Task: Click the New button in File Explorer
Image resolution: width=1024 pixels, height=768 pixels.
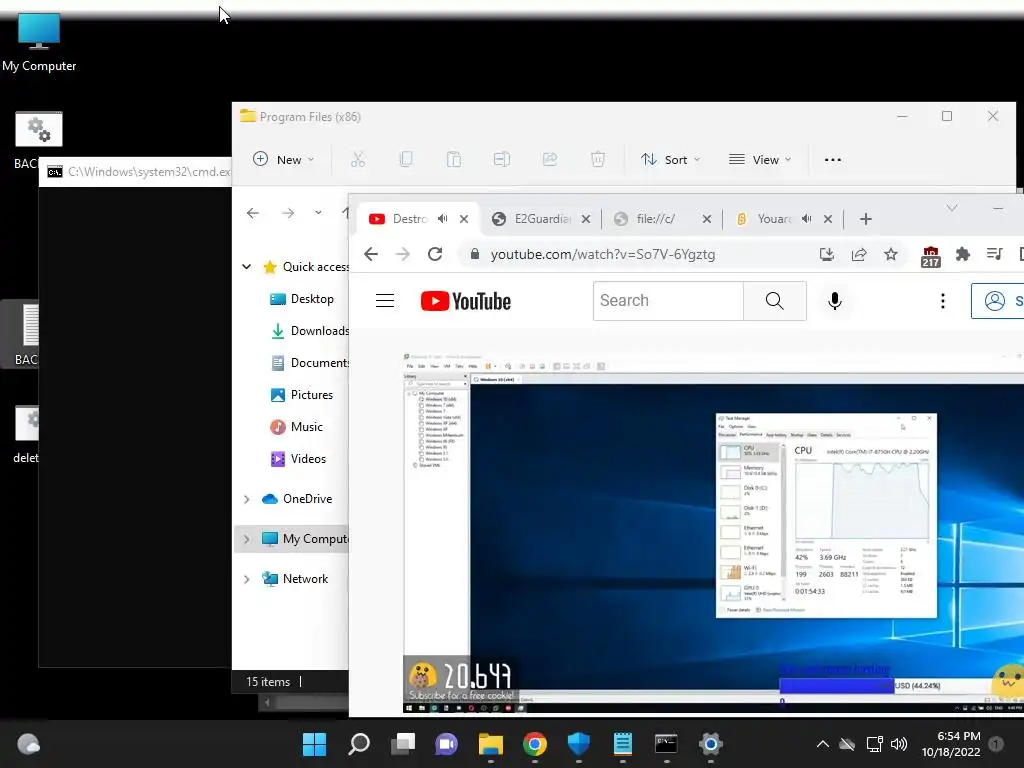Action: tap(283, 159)
